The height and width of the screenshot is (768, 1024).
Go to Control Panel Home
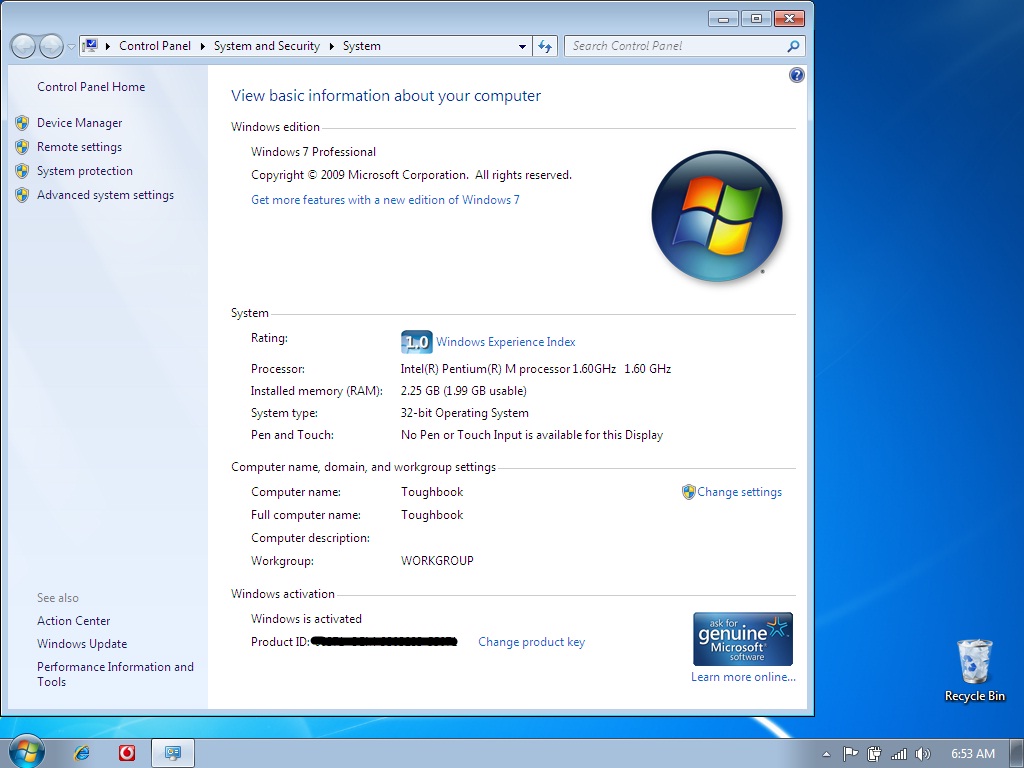[x=91, y=87]
